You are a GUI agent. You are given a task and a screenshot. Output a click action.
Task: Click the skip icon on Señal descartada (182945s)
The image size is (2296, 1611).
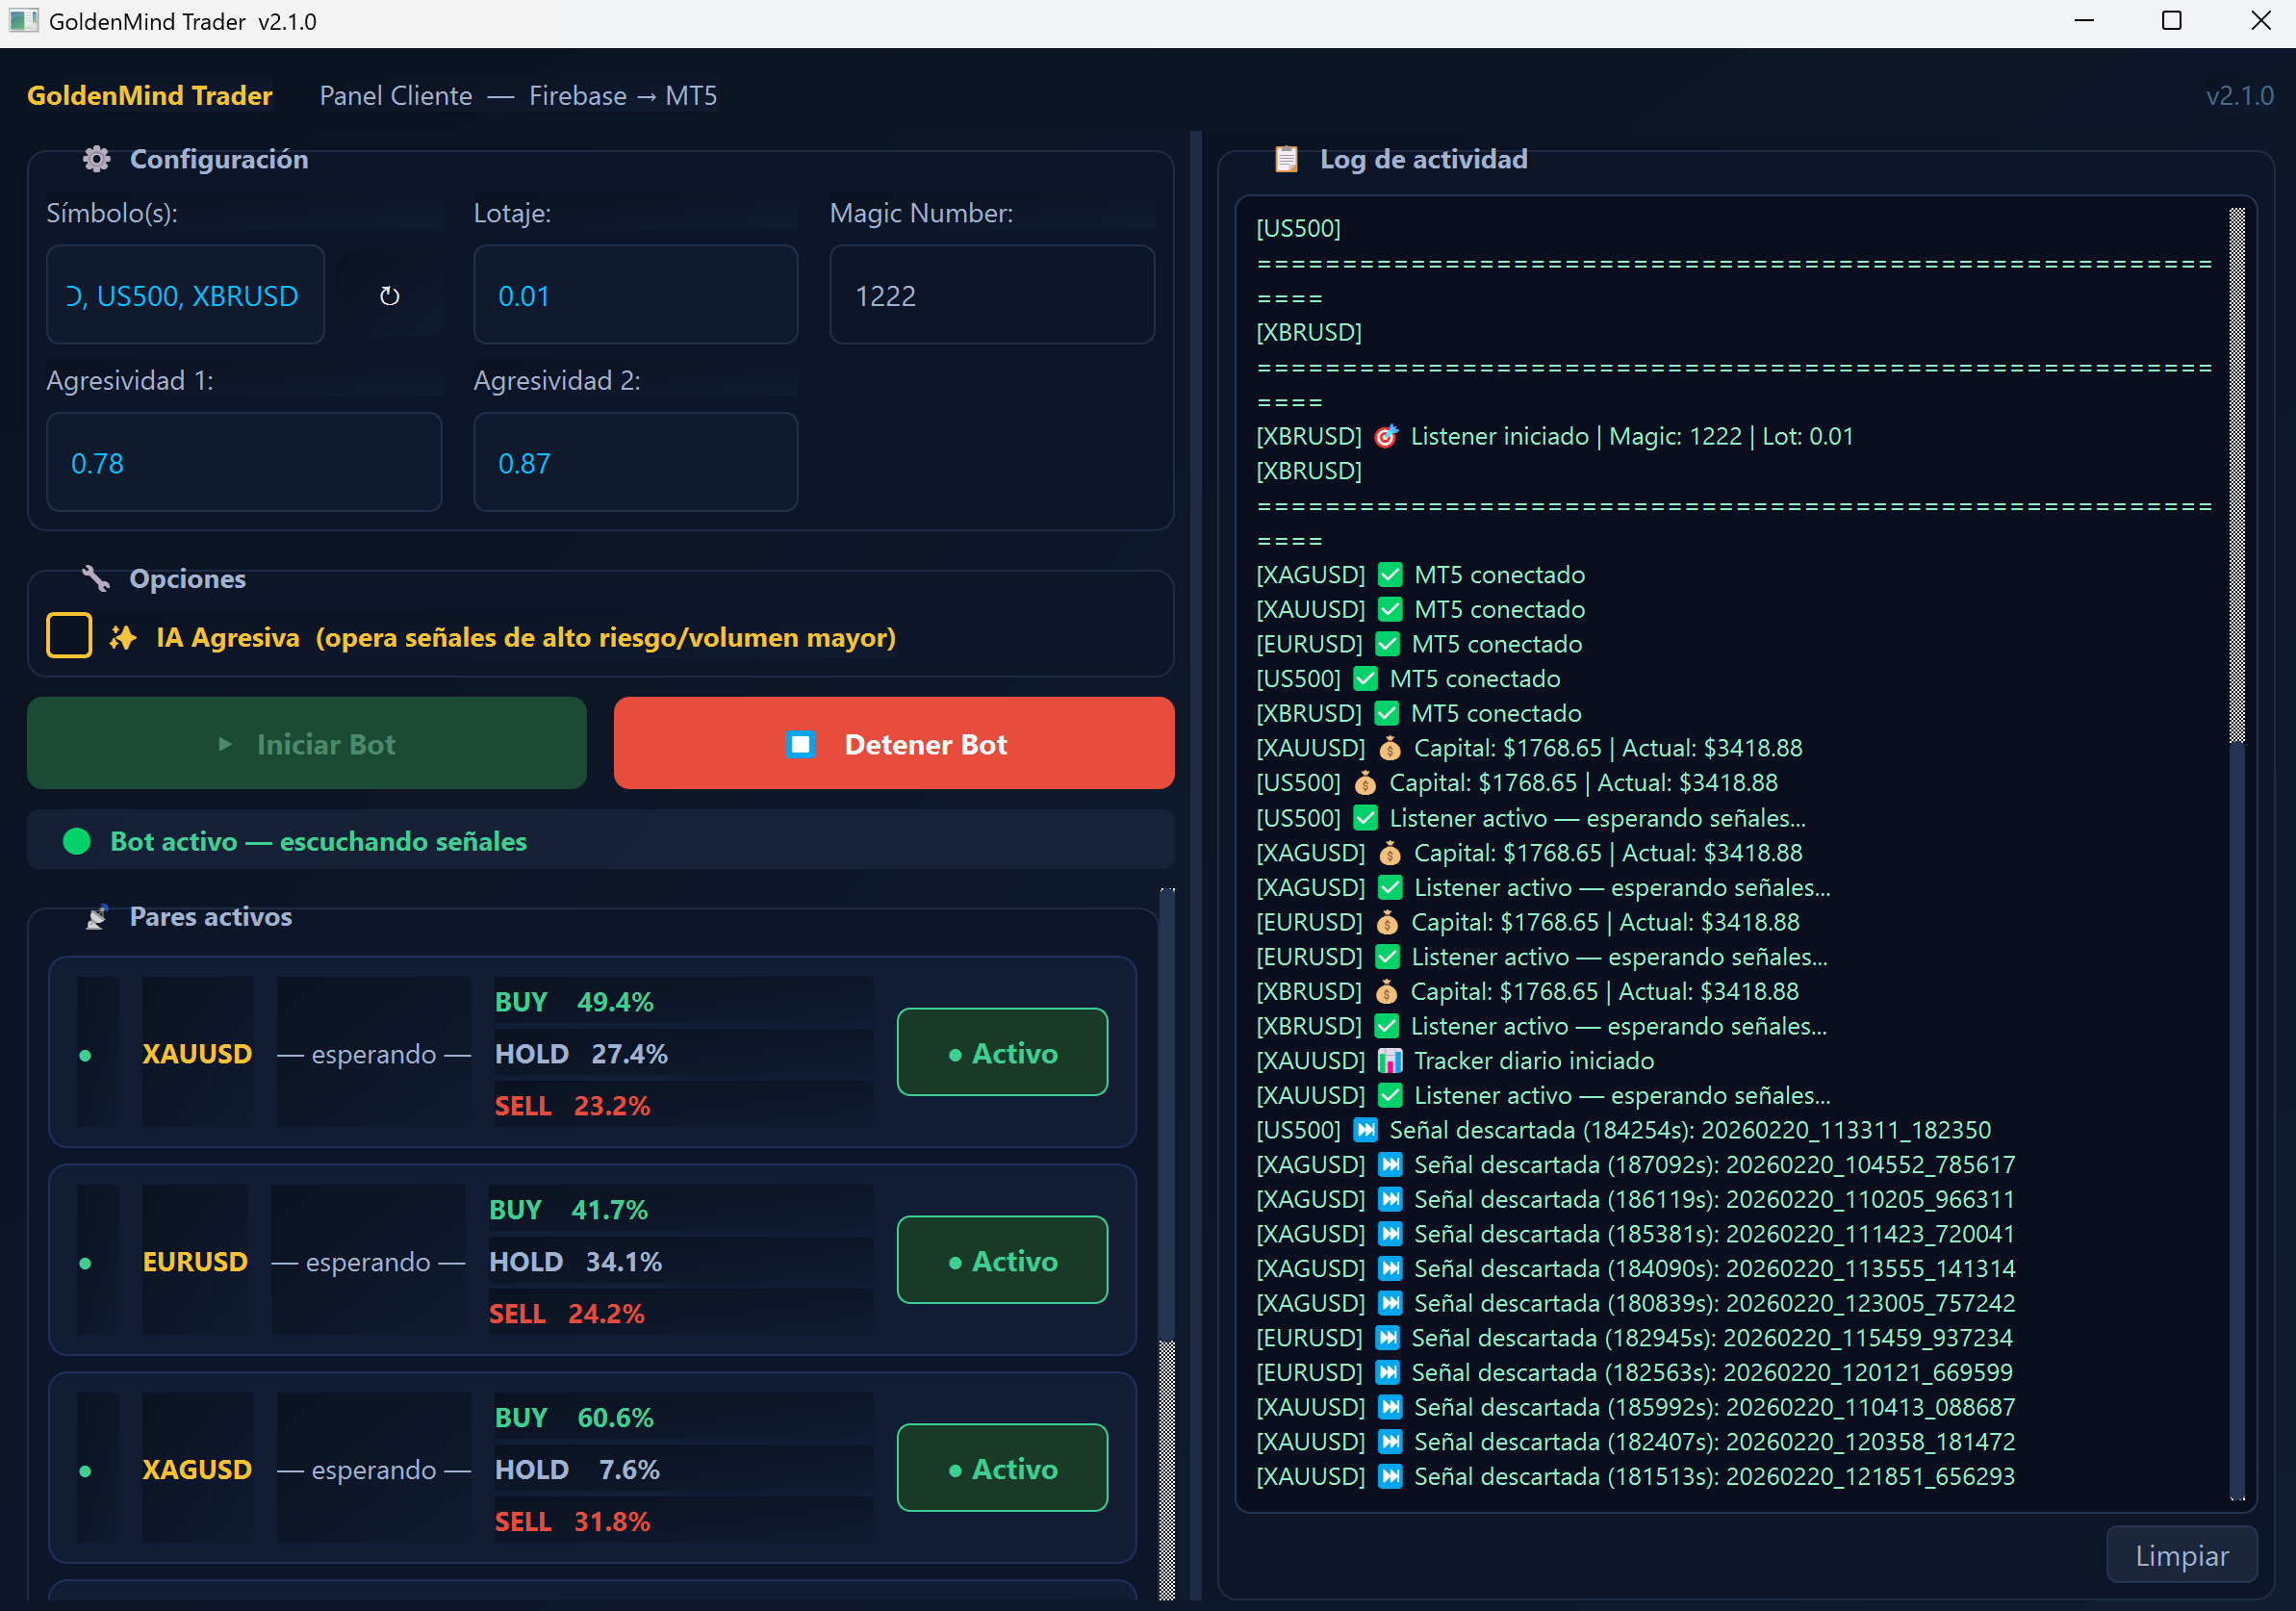click(x=1387, y=1338)
